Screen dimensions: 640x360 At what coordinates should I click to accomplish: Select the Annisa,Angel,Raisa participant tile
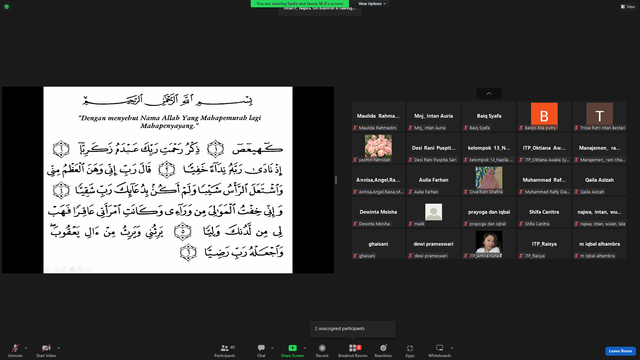click(378, 180)
